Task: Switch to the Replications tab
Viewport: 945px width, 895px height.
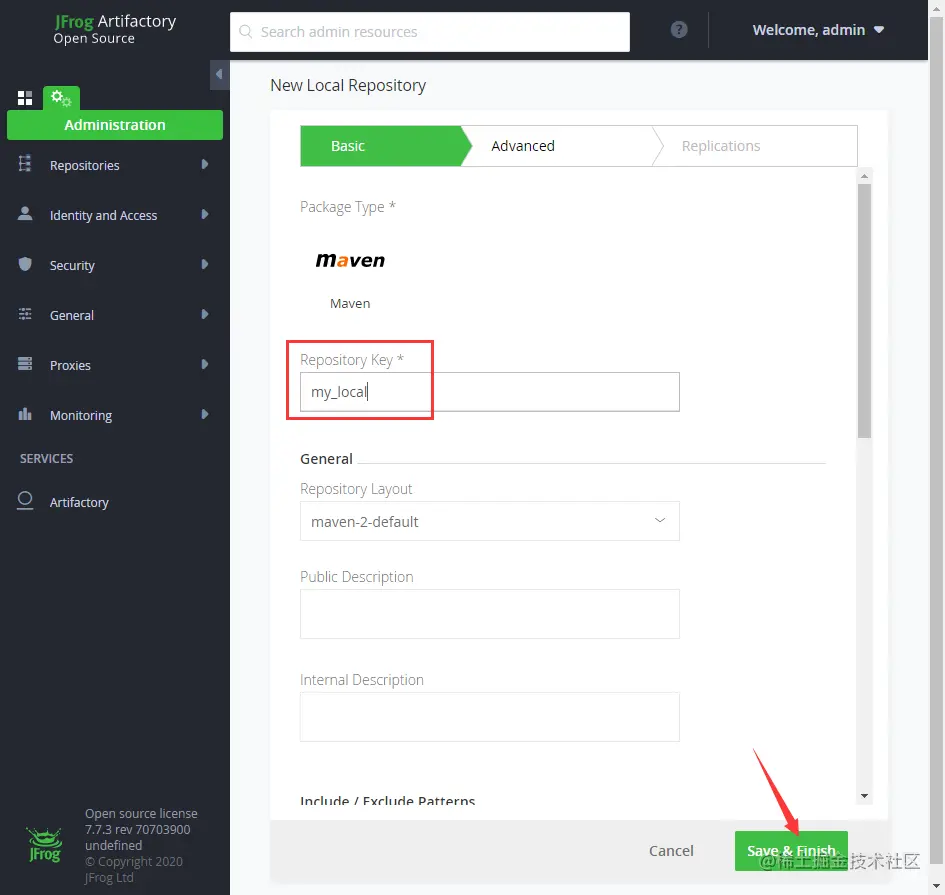Action: (756, 146)
